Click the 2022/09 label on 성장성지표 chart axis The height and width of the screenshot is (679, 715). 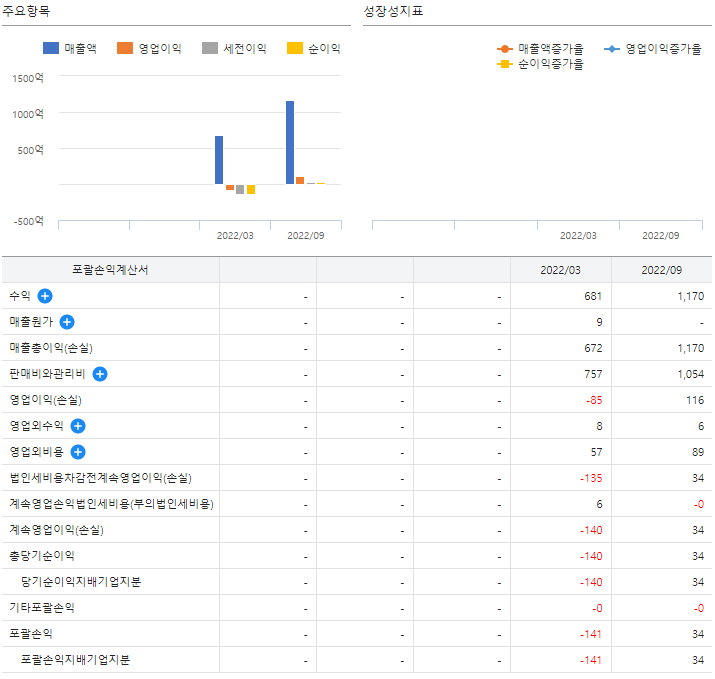click(x=661, y=236)
